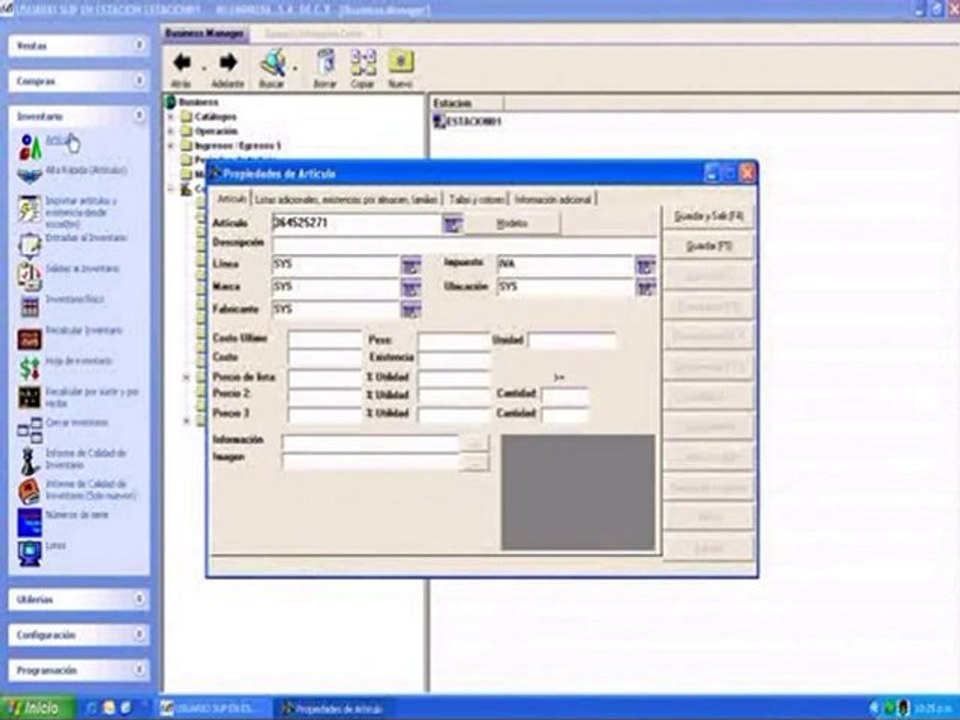Select ESTACION01 station icon in list
This screenshot has width=960, height=720.
tap(439, 121)
